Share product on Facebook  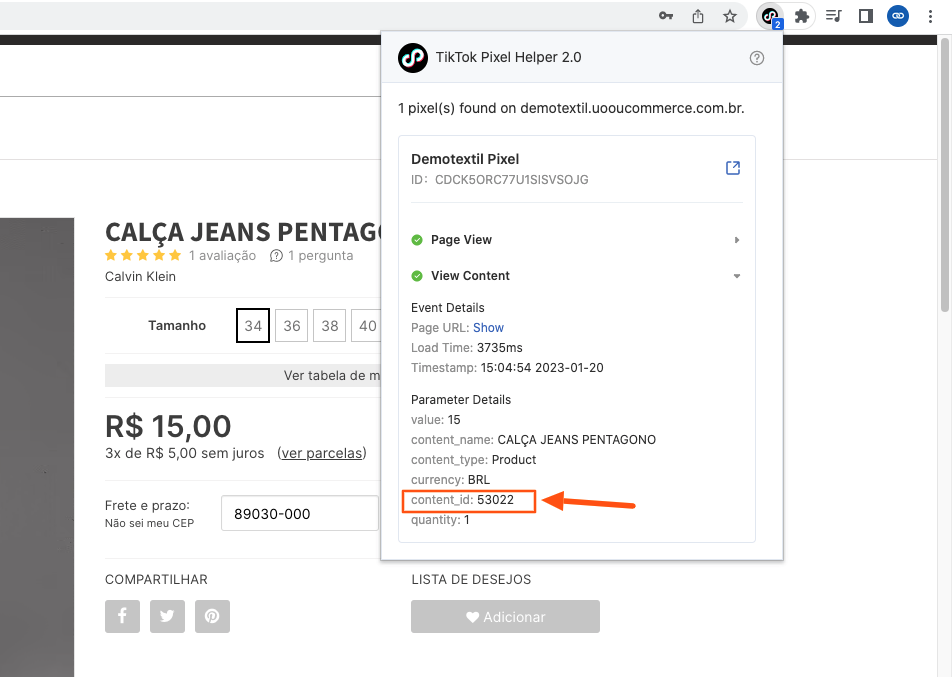122,616
